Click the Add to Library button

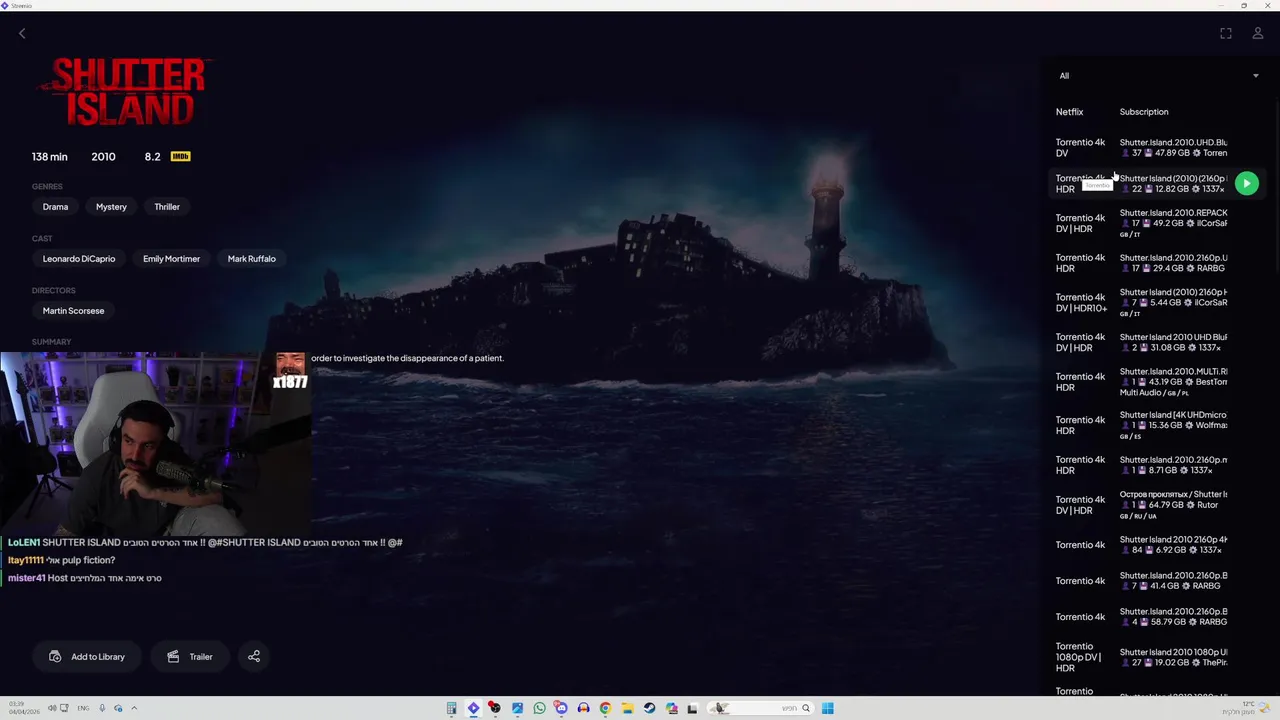tap(87, 657)
